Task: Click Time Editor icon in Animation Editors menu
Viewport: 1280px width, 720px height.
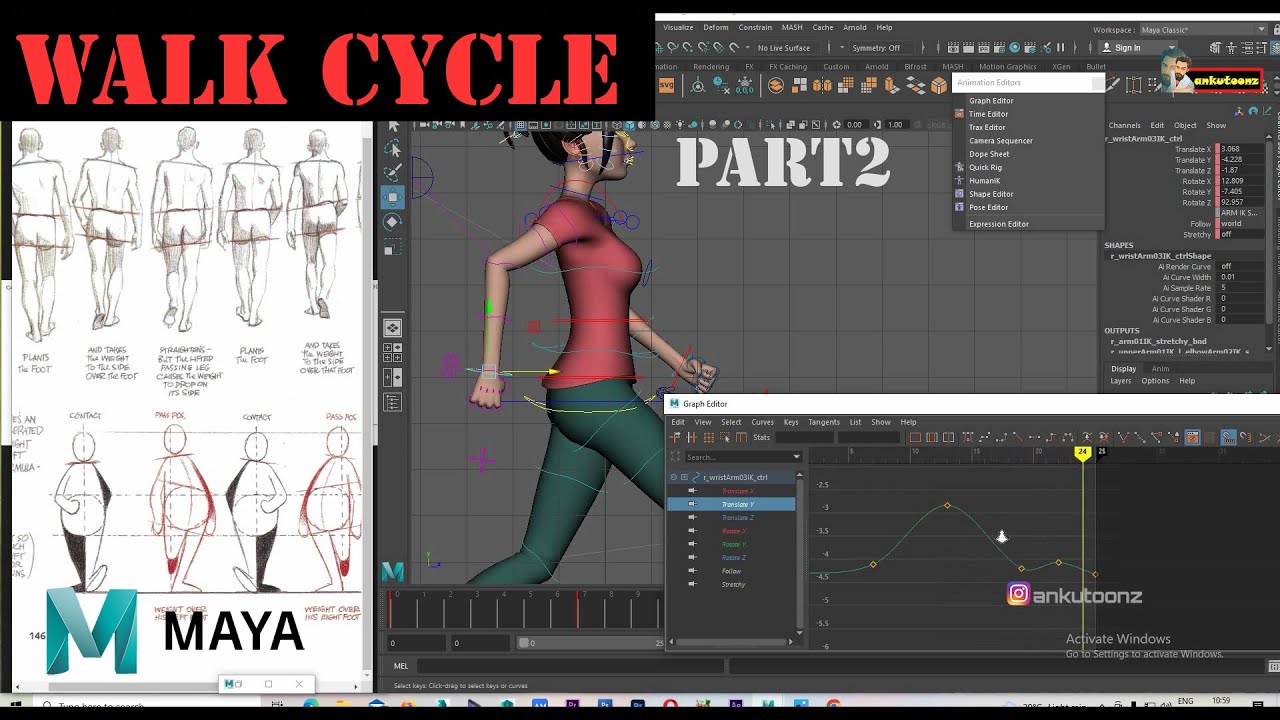Action: click(960, 114)
